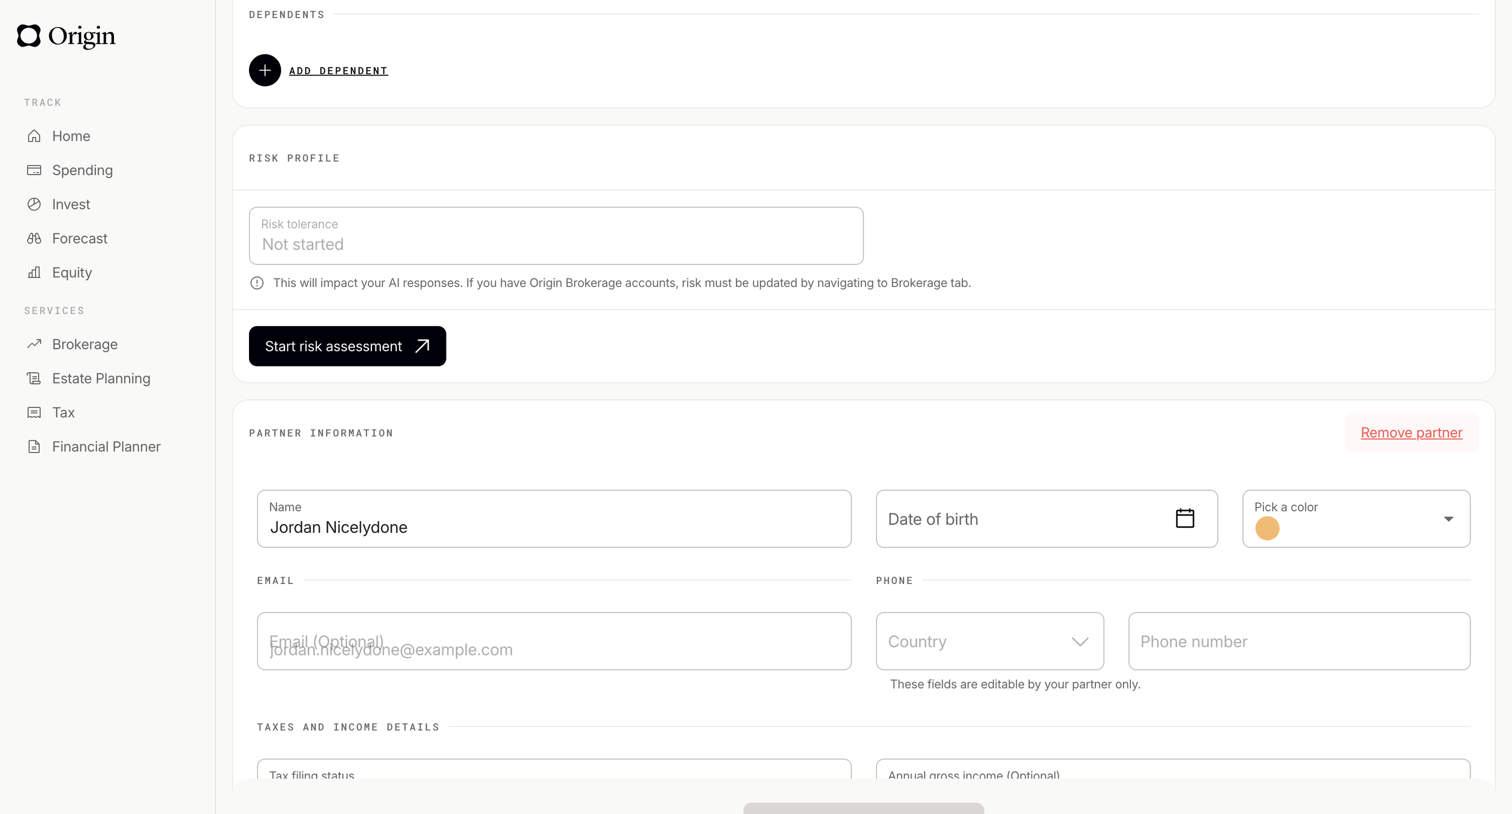Screen dimensions: 1512x814
Task: Click the Forecast binoculars icon
Action: 34,238
